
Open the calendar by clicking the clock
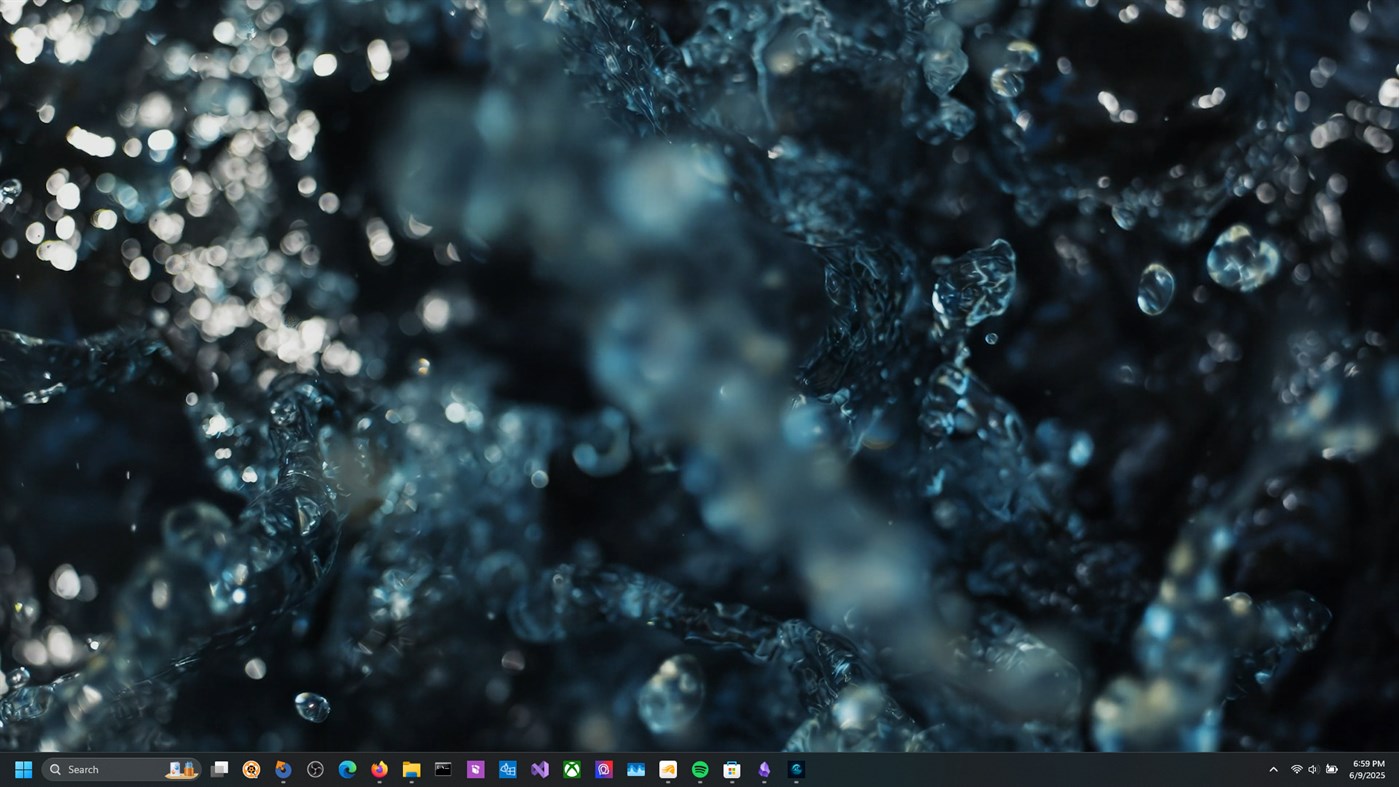coord(1365,769)
